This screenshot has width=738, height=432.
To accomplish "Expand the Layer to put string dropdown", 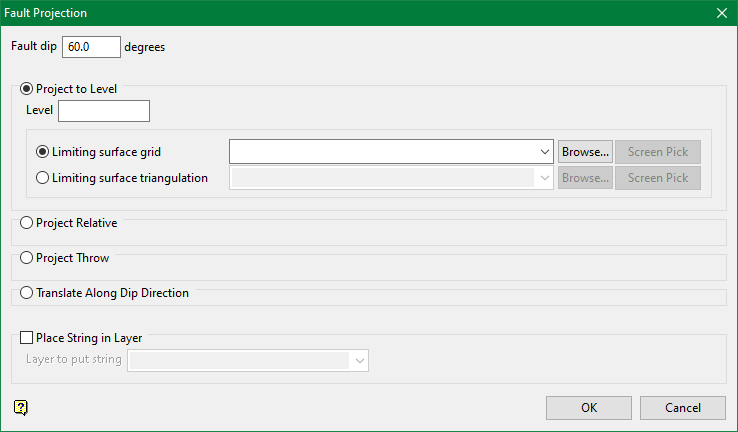I will pyautogui.click(x=359, y=360).
